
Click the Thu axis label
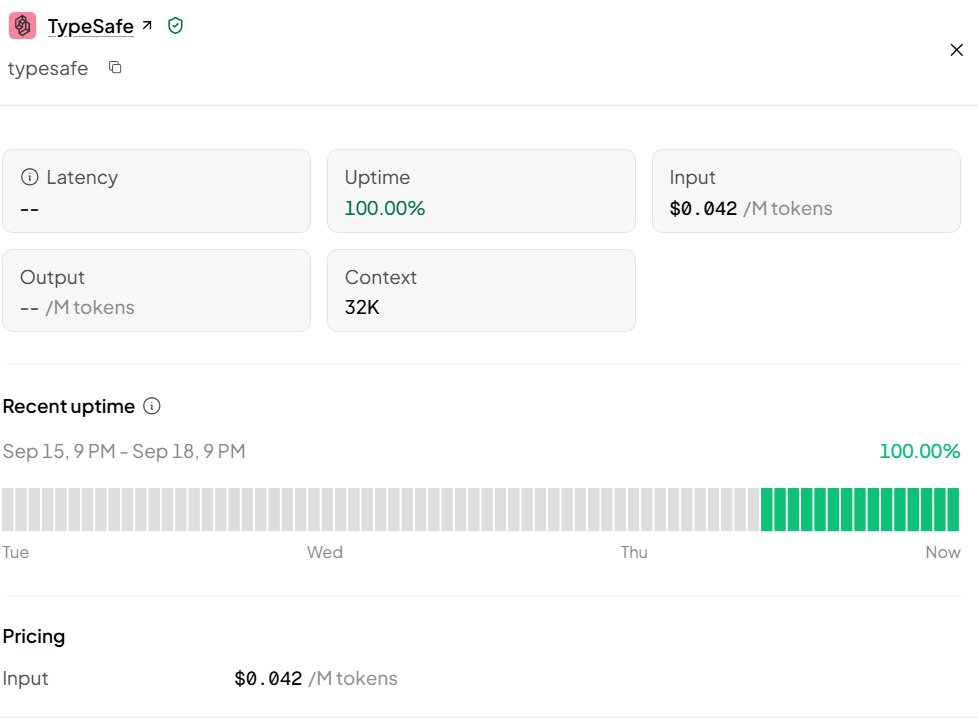coord(634,552)
